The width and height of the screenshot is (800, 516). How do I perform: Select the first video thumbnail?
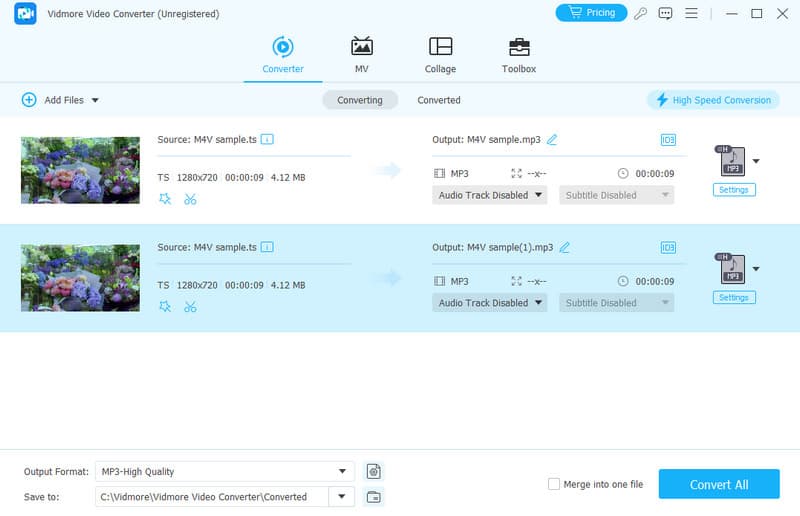(x=80, y=170)
